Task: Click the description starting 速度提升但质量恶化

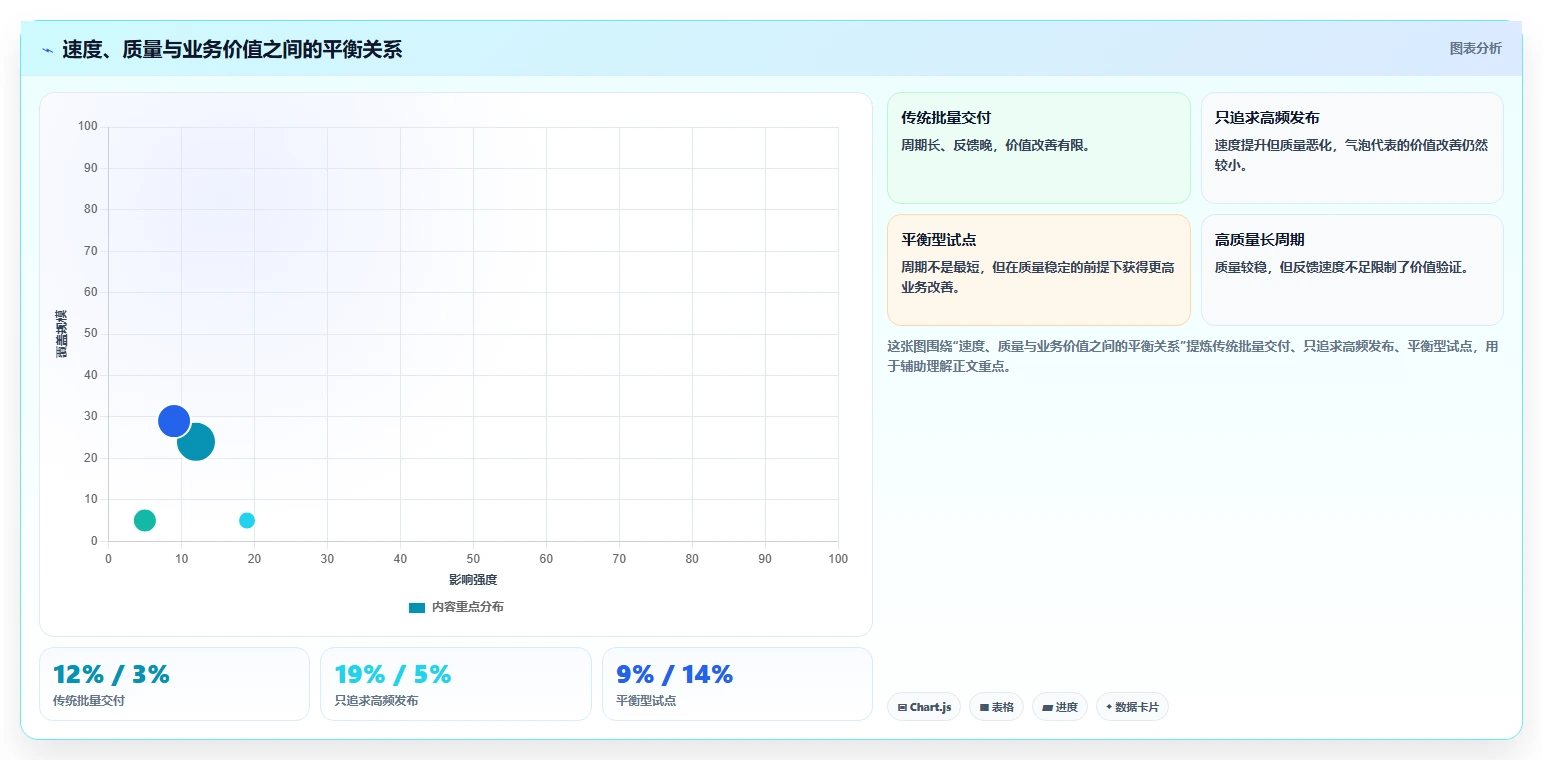Action: click(x=1350, y=155)
